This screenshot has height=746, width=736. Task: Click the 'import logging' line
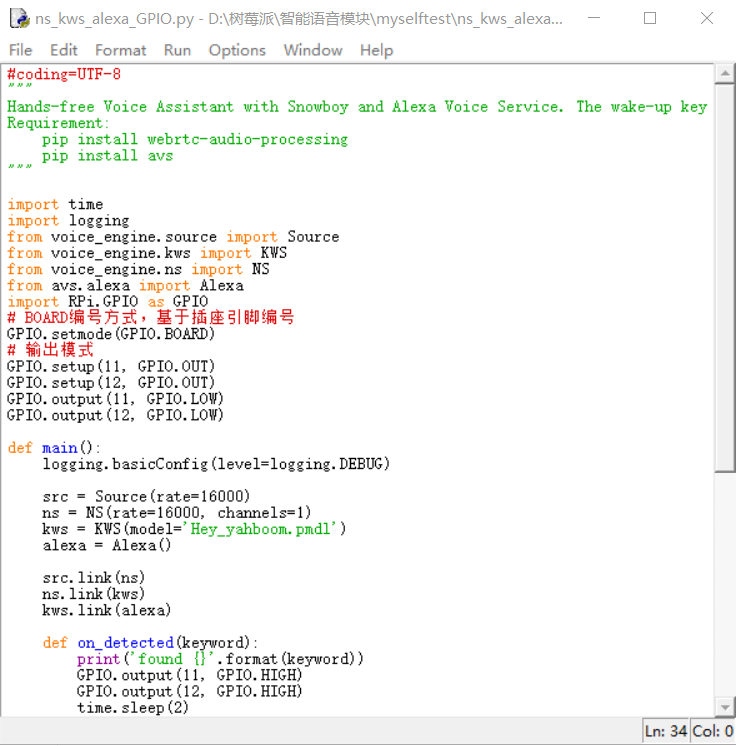click(x=68, y=220)
